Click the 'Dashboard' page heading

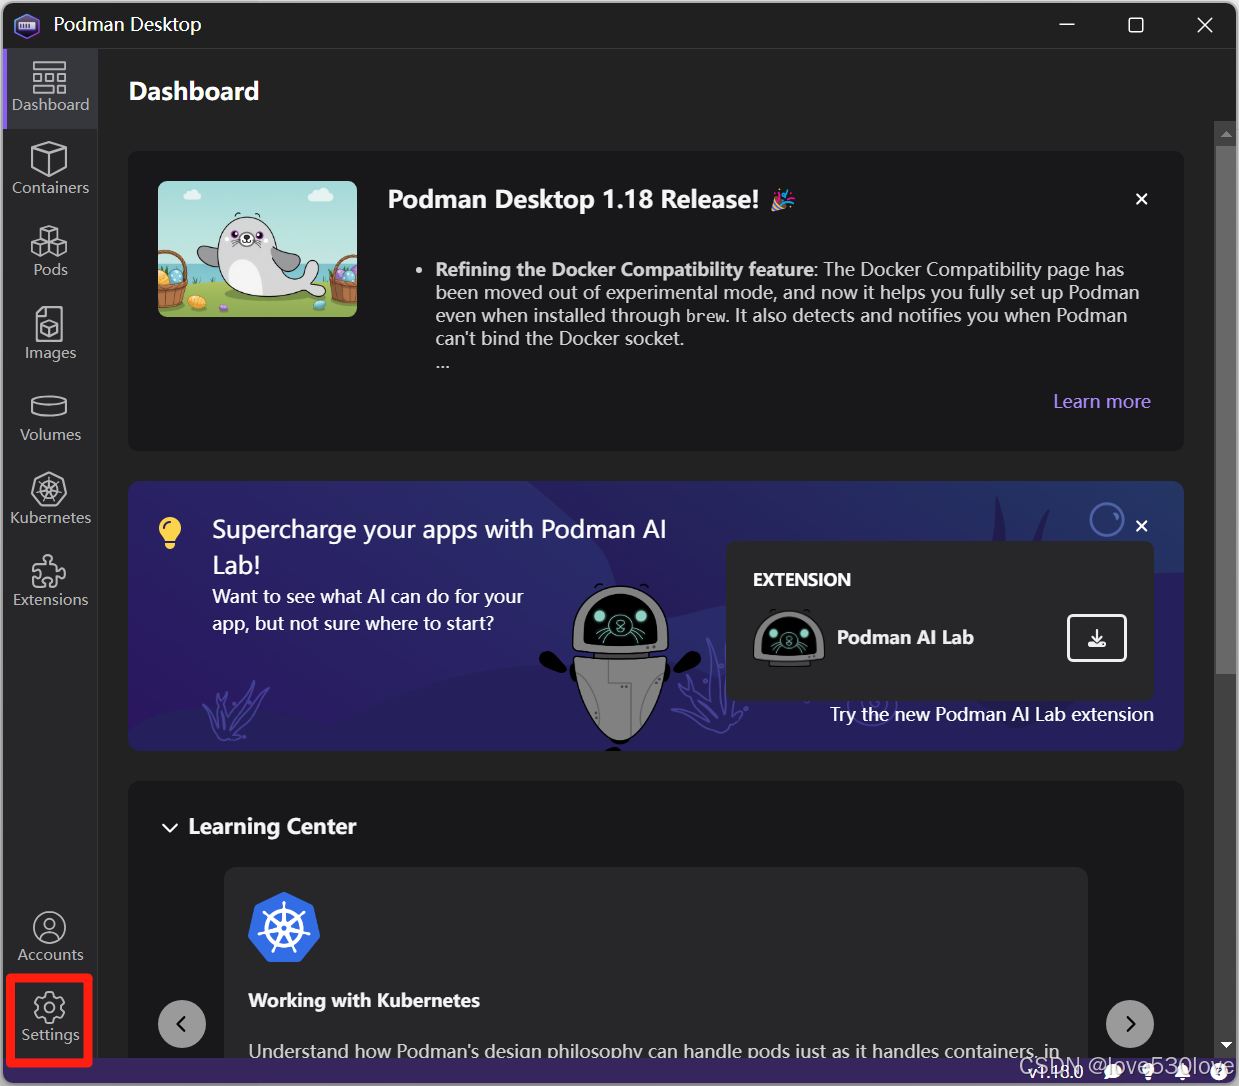(194, 91)
